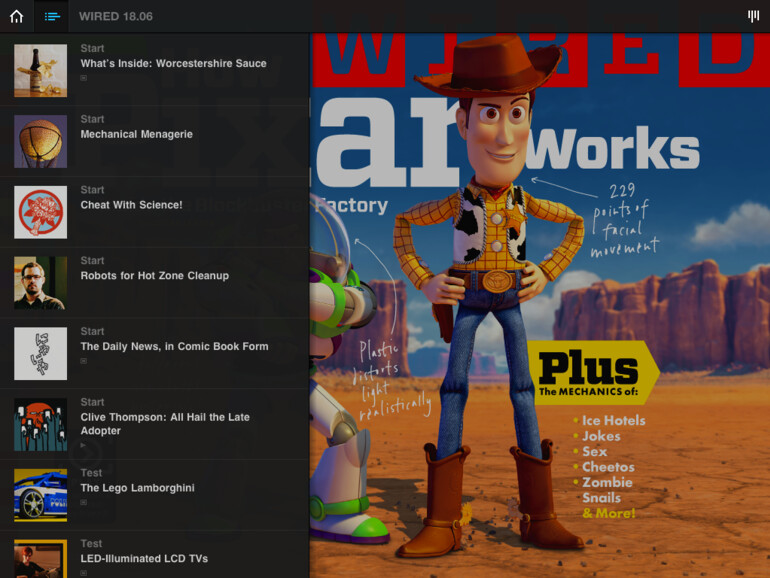Toggle the table of contents list icon

[x=52, y=16]
